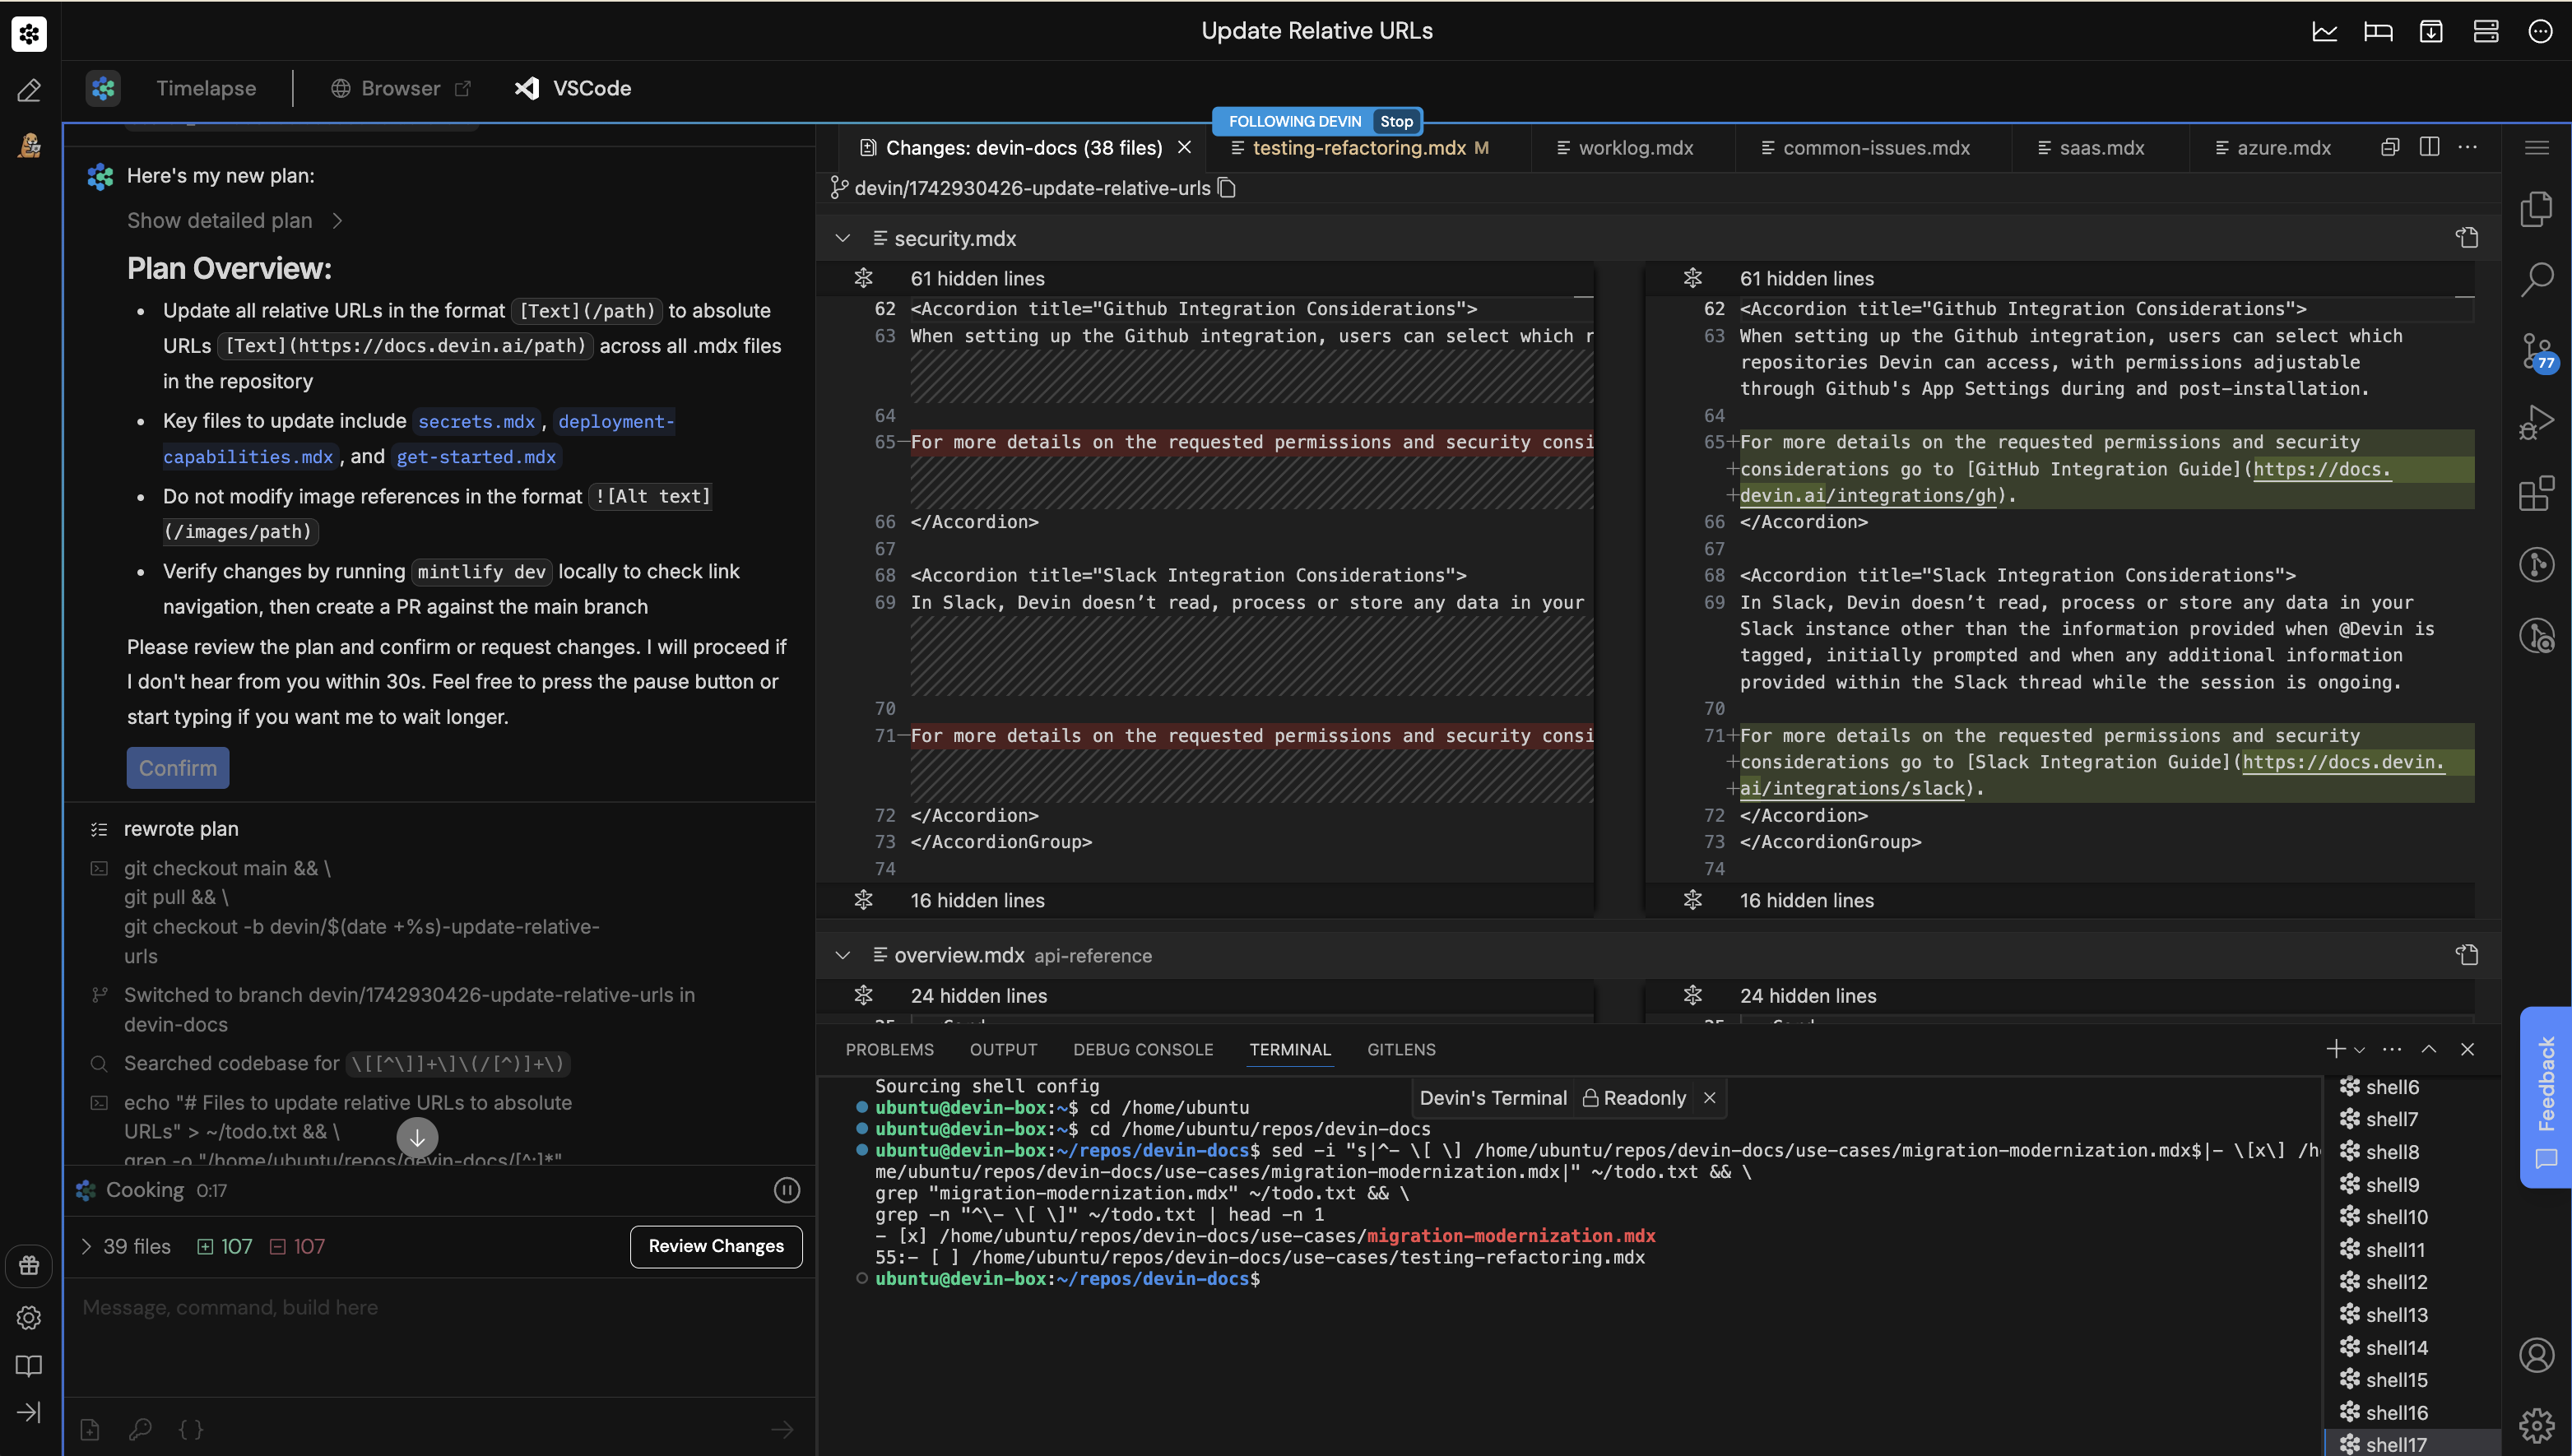
Task: Open the machine snapshot download icon
Action: click(x=2432, y=31)
